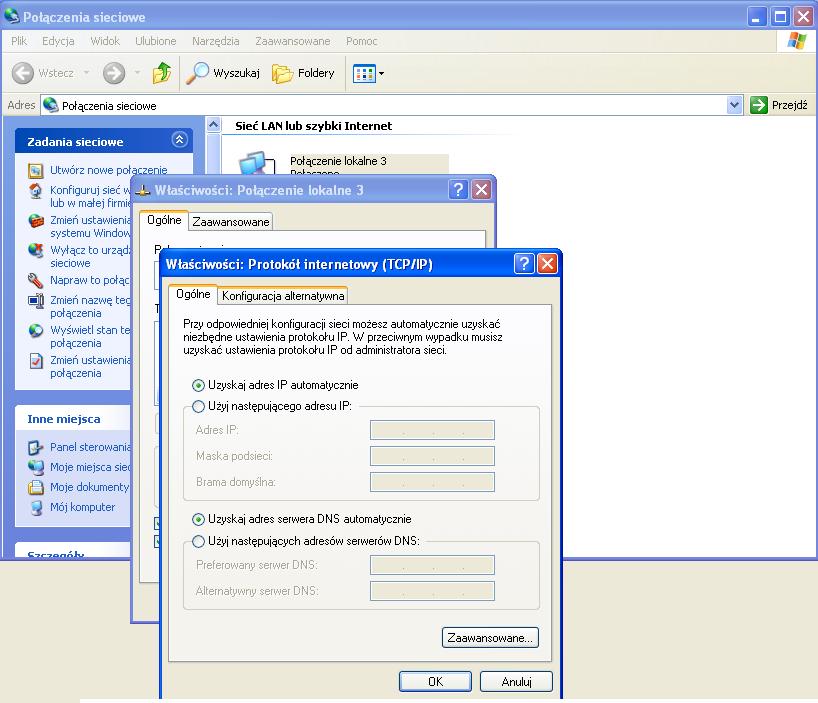Open the Pomoc menu
The width and height of the screenshot is (818, 703).
(362, 41)
